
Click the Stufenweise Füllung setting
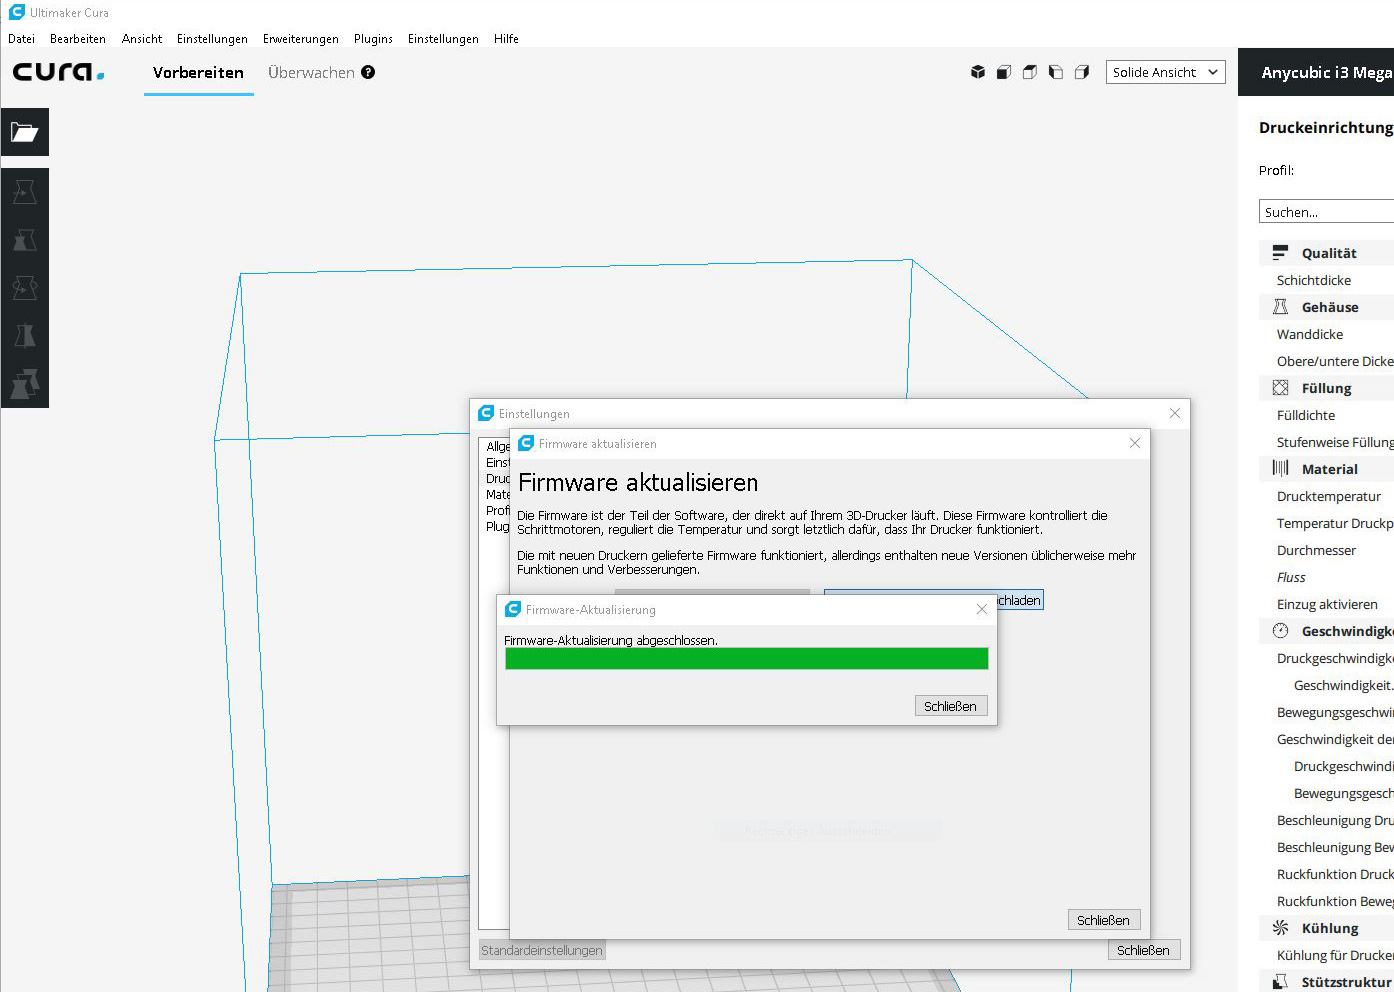click(1335, 442)
